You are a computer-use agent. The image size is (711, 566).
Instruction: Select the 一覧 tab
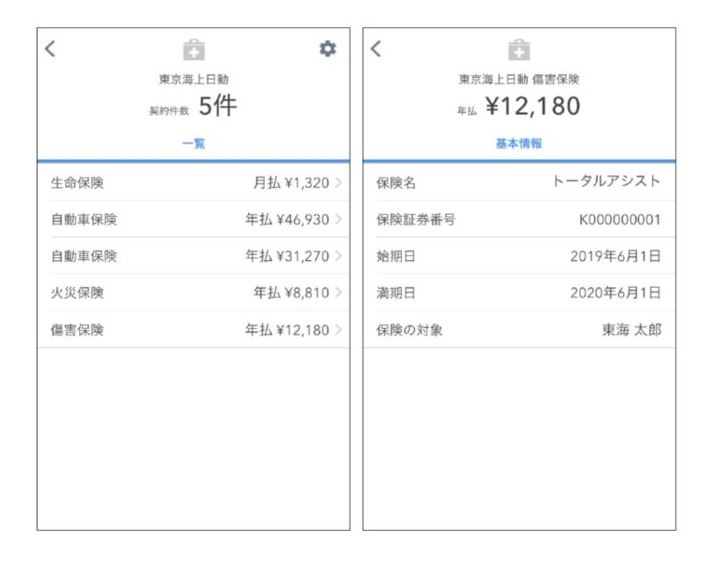pos(194,144)
